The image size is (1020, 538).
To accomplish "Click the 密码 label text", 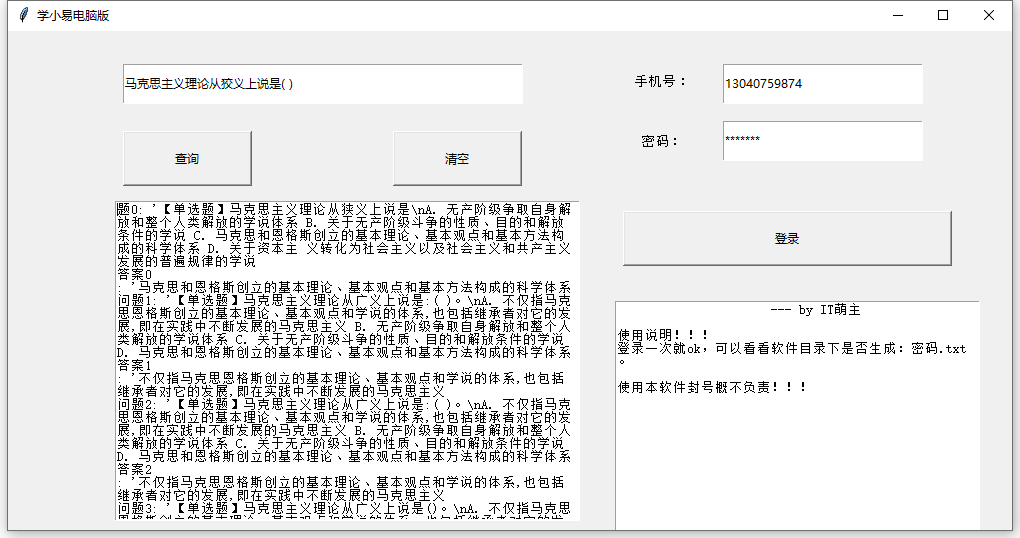I will [661, 141].
